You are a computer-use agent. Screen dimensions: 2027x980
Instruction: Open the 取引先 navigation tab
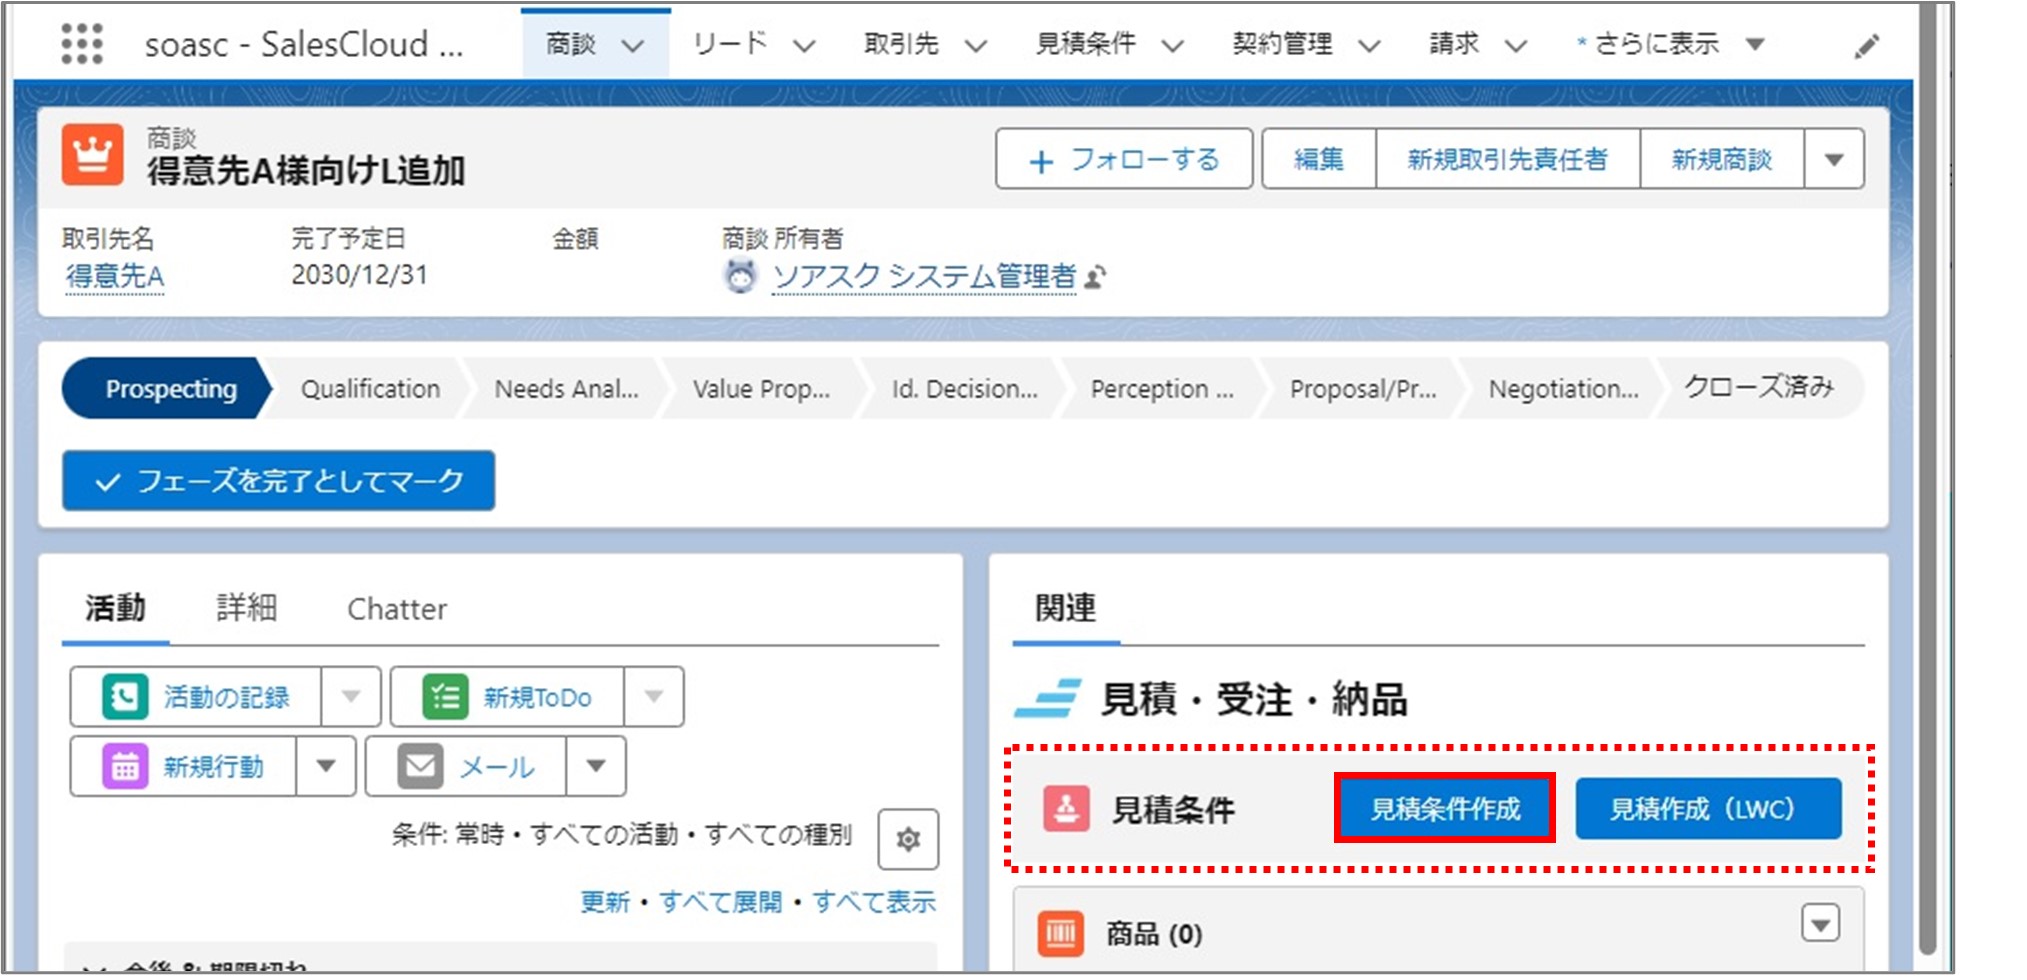901,44
